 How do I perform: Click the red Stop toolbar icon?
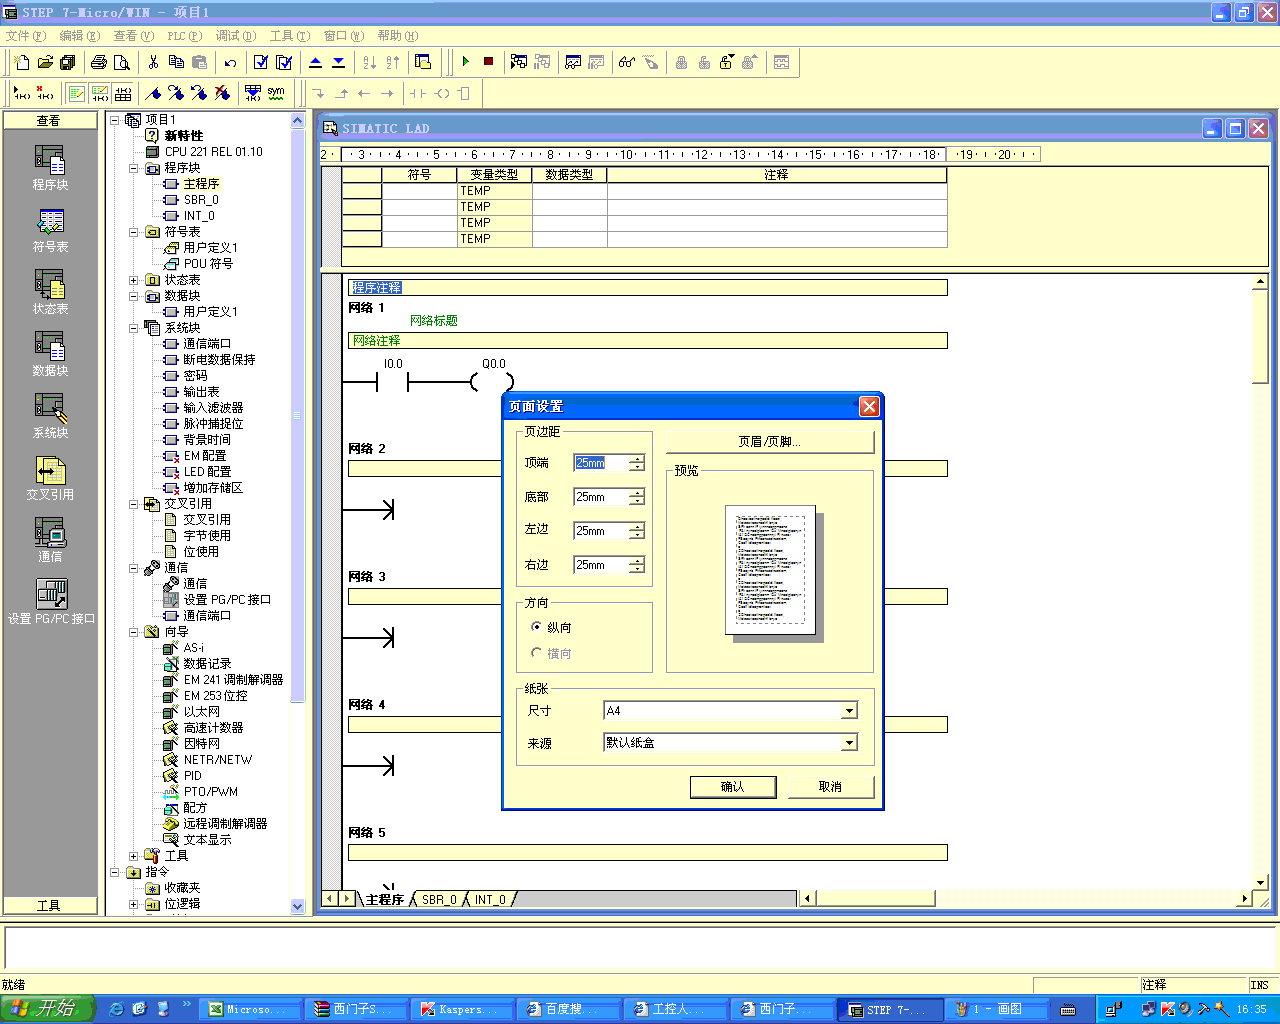point(488,62)
